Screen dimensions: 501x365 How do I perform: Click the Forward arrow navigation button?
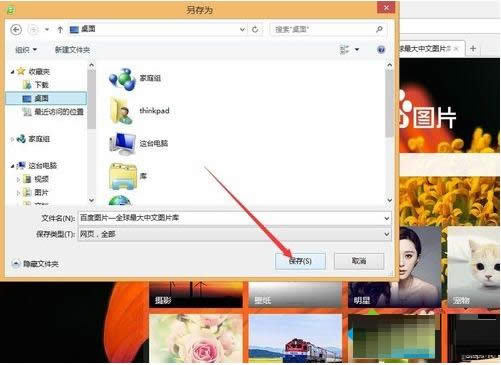pos(34,30)
